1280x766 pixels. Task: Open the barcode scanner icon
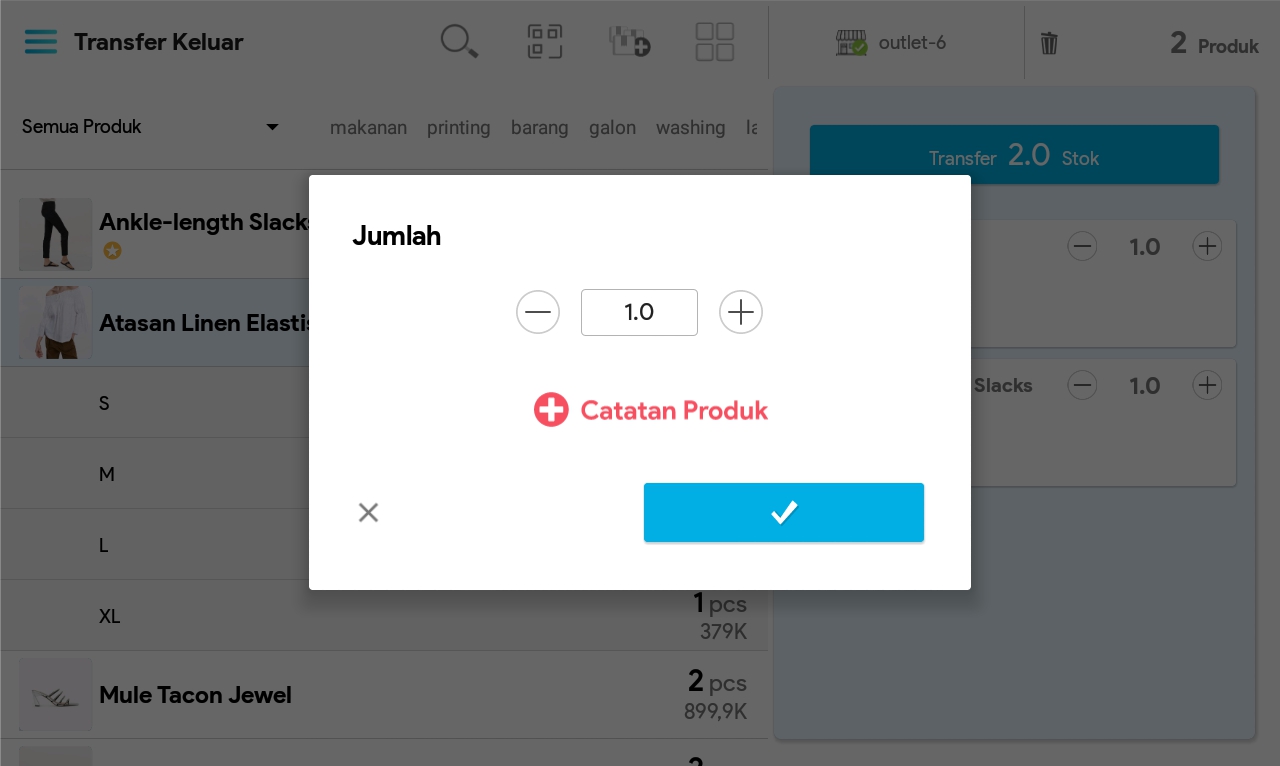click(545, 42)
